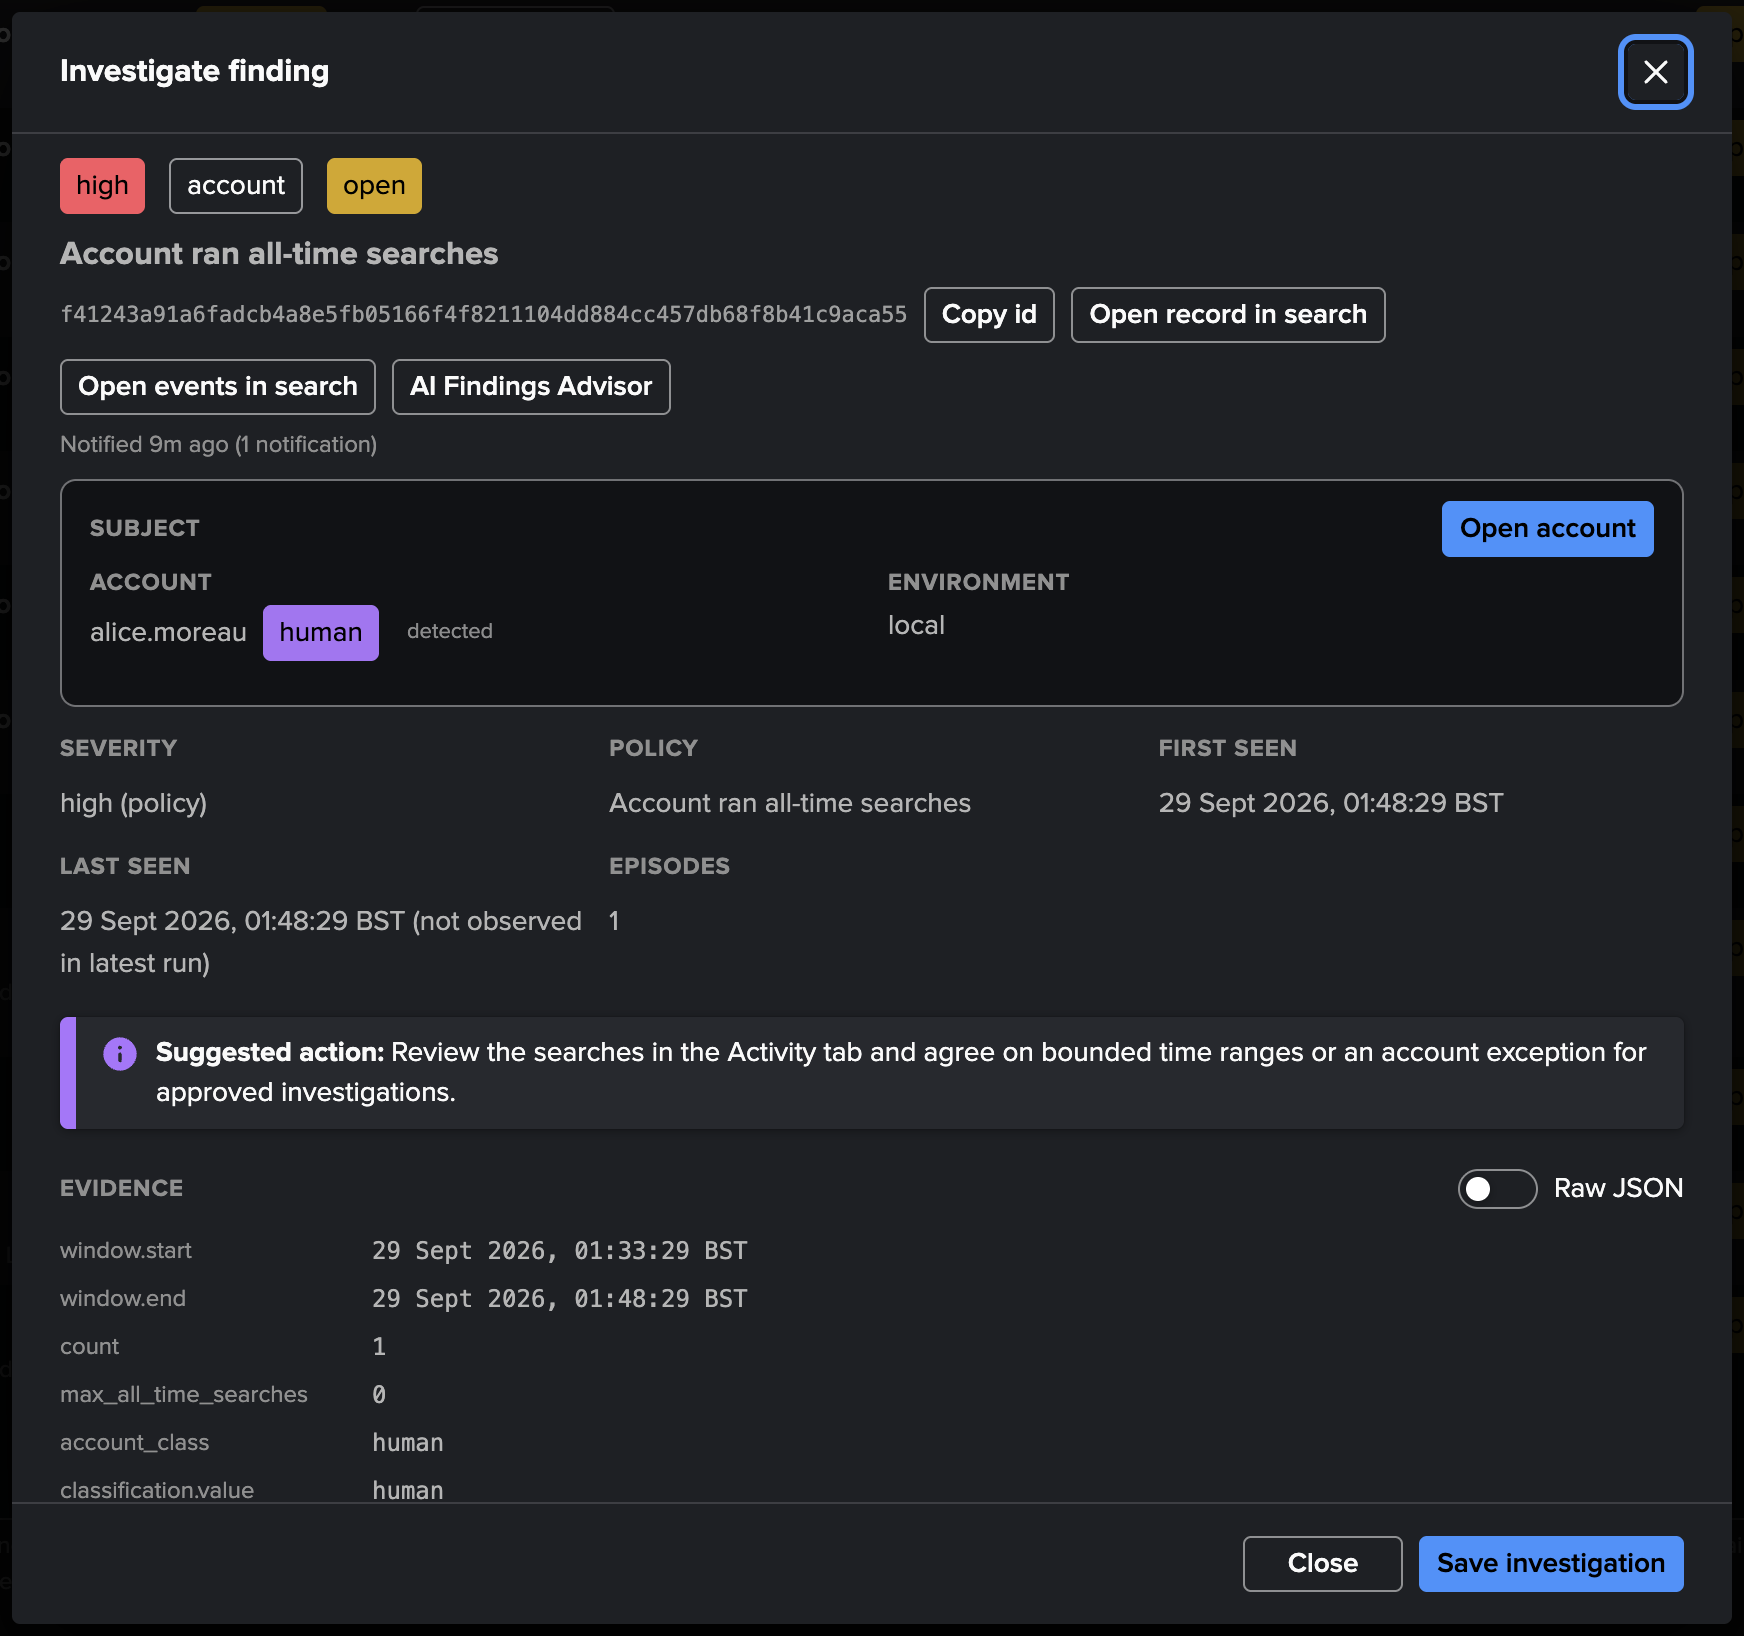Viewport: 1744px width, 1636px height.
Task: Click the environment value 'local'
Action: coord(916,626)
